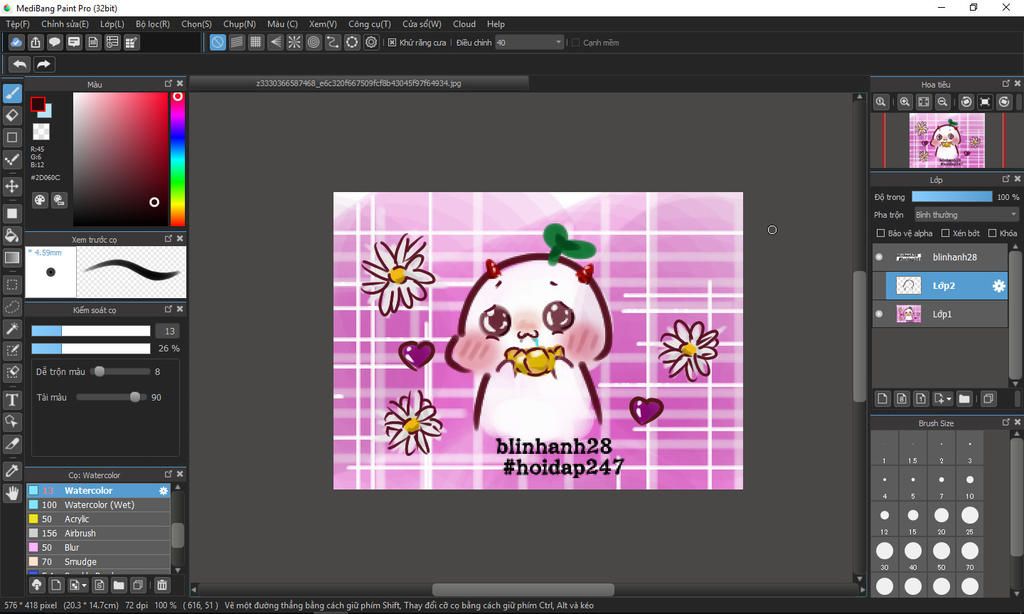Enable the concentric circle snap guide
1024x614 pixels.
coord(313,42)
